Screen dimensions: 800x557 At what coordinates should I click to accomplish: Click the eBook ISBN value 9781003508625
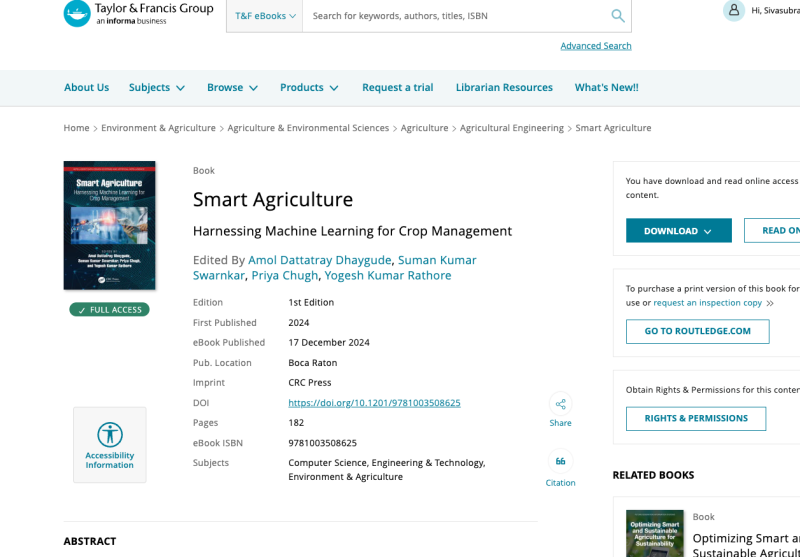pos(322,443)
